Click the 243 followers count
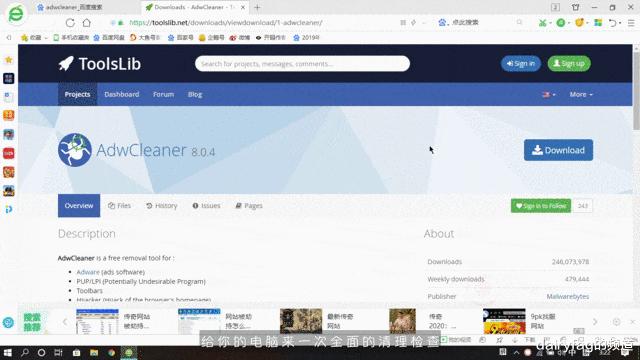 tap(582, 206)
